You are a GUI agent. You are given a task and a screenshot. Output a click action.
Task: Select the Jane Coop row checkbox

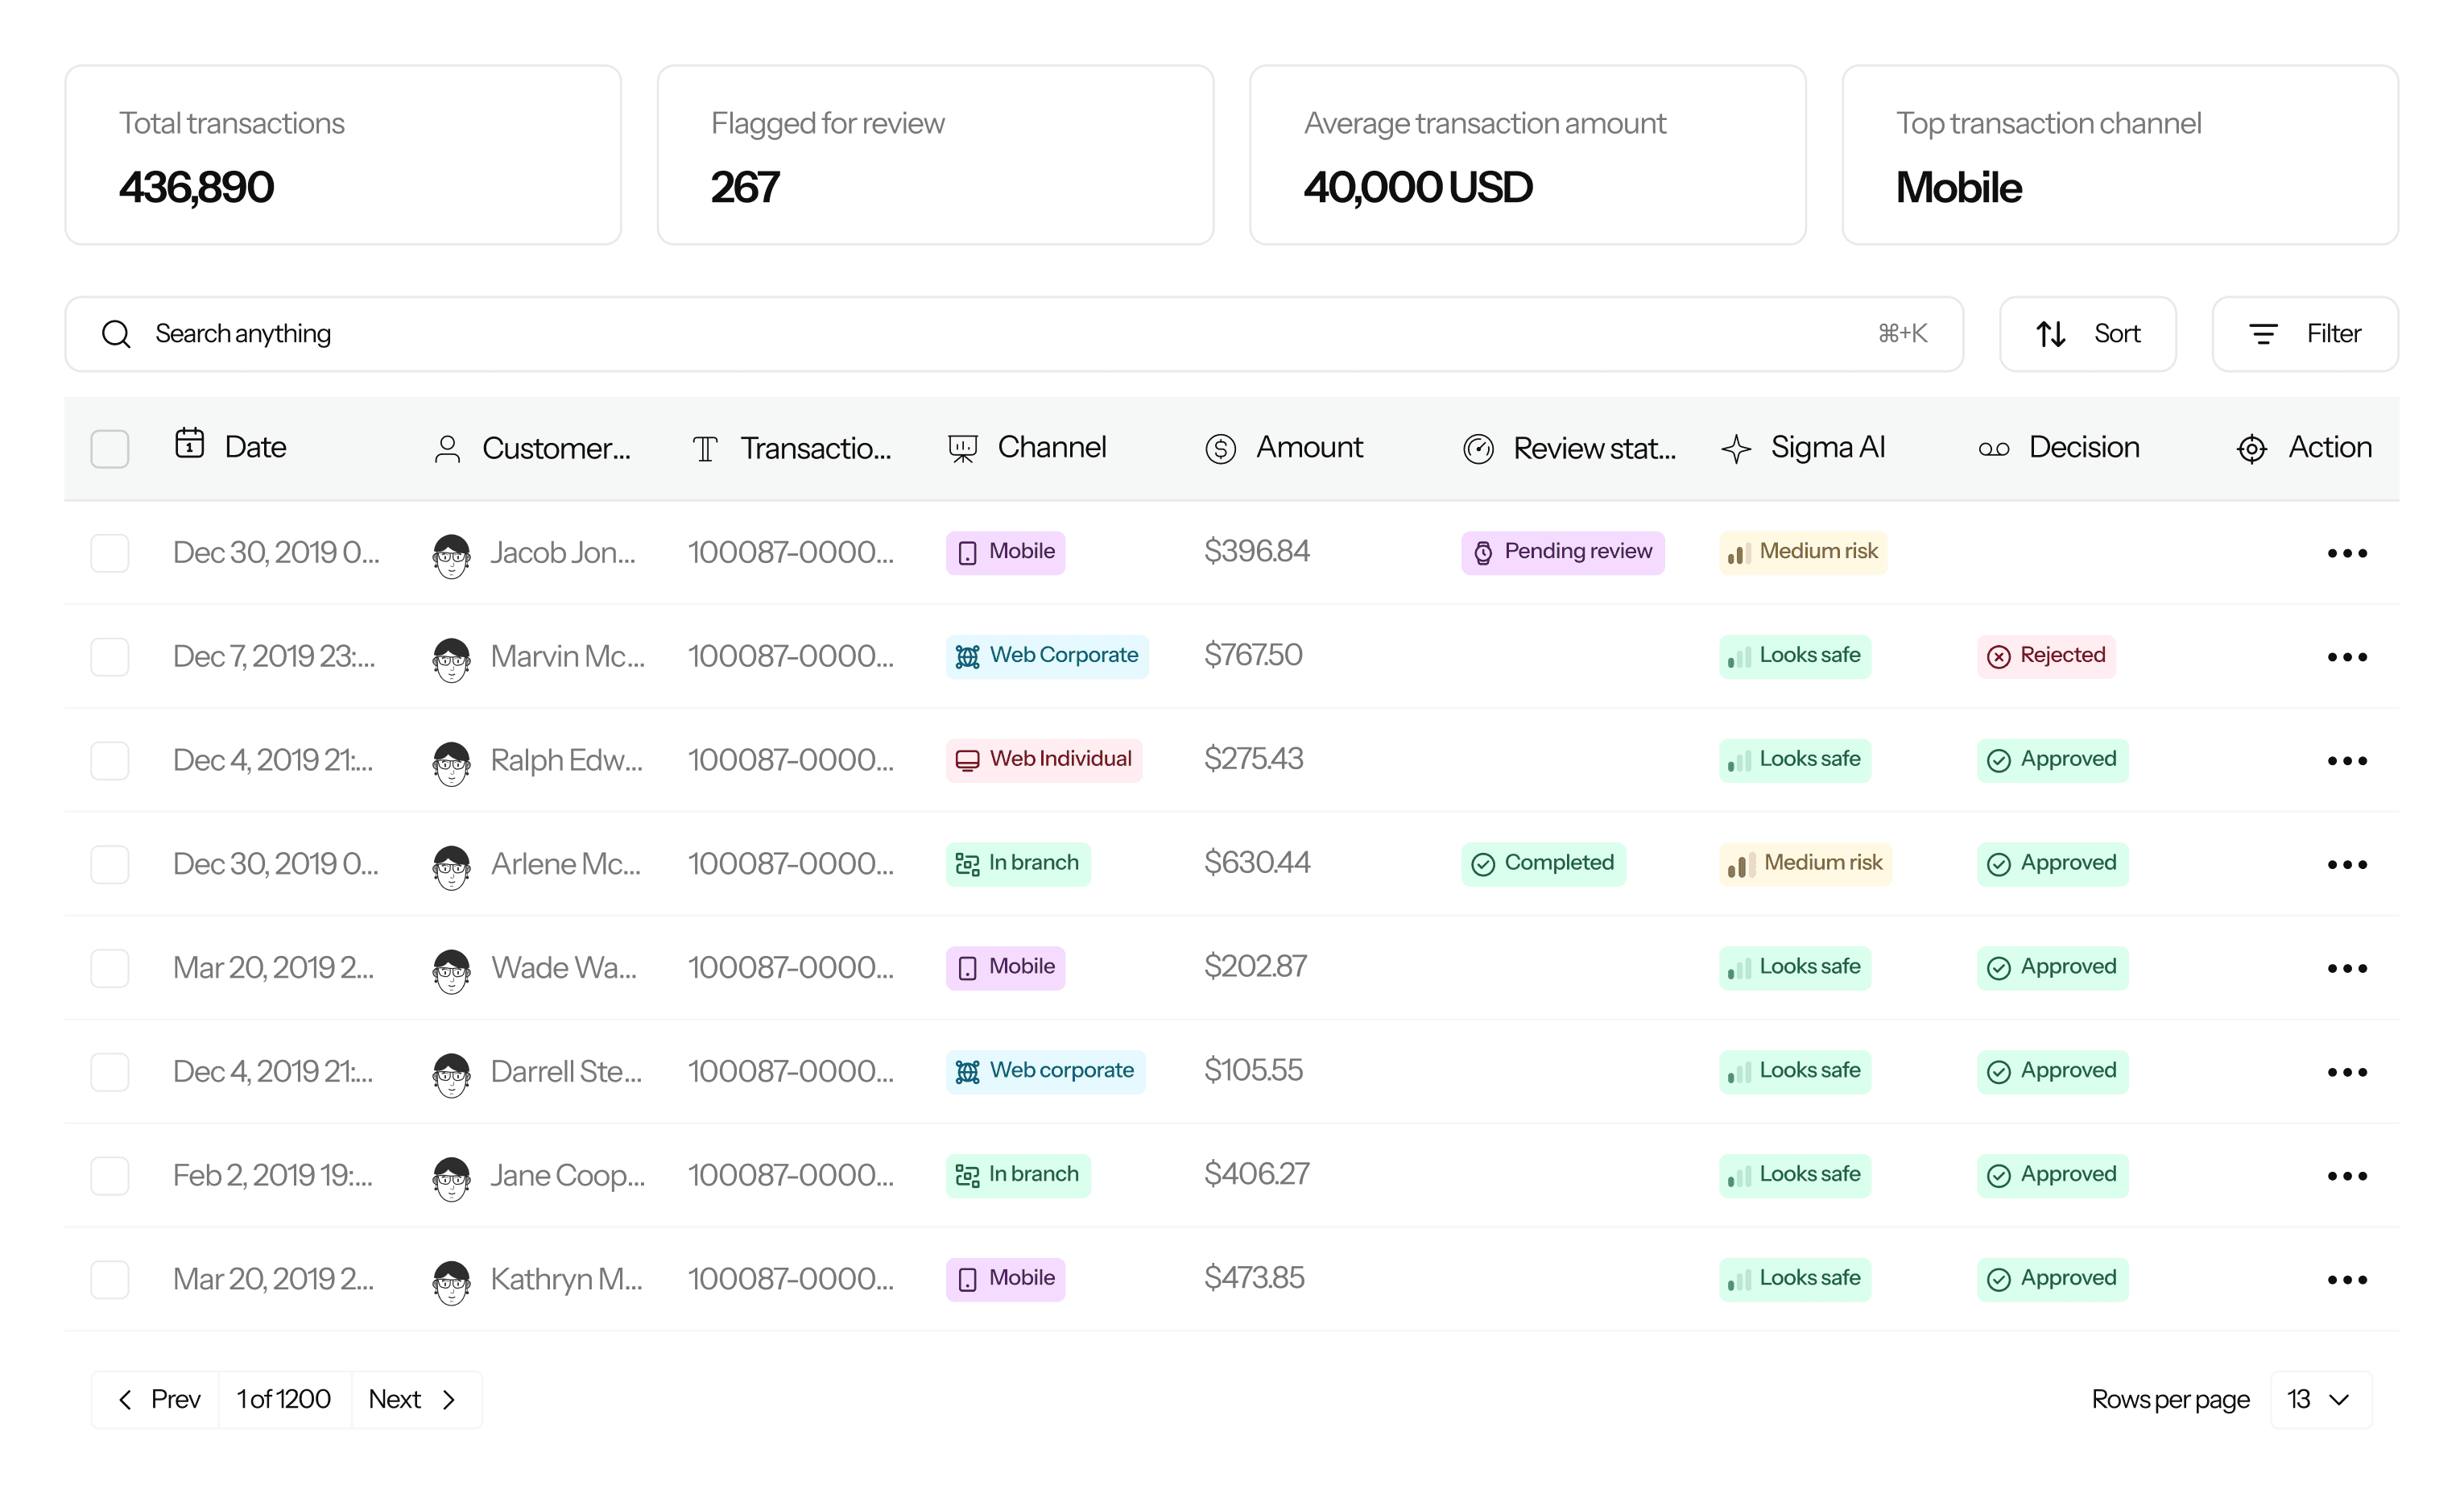click(x=110, y=1176)
